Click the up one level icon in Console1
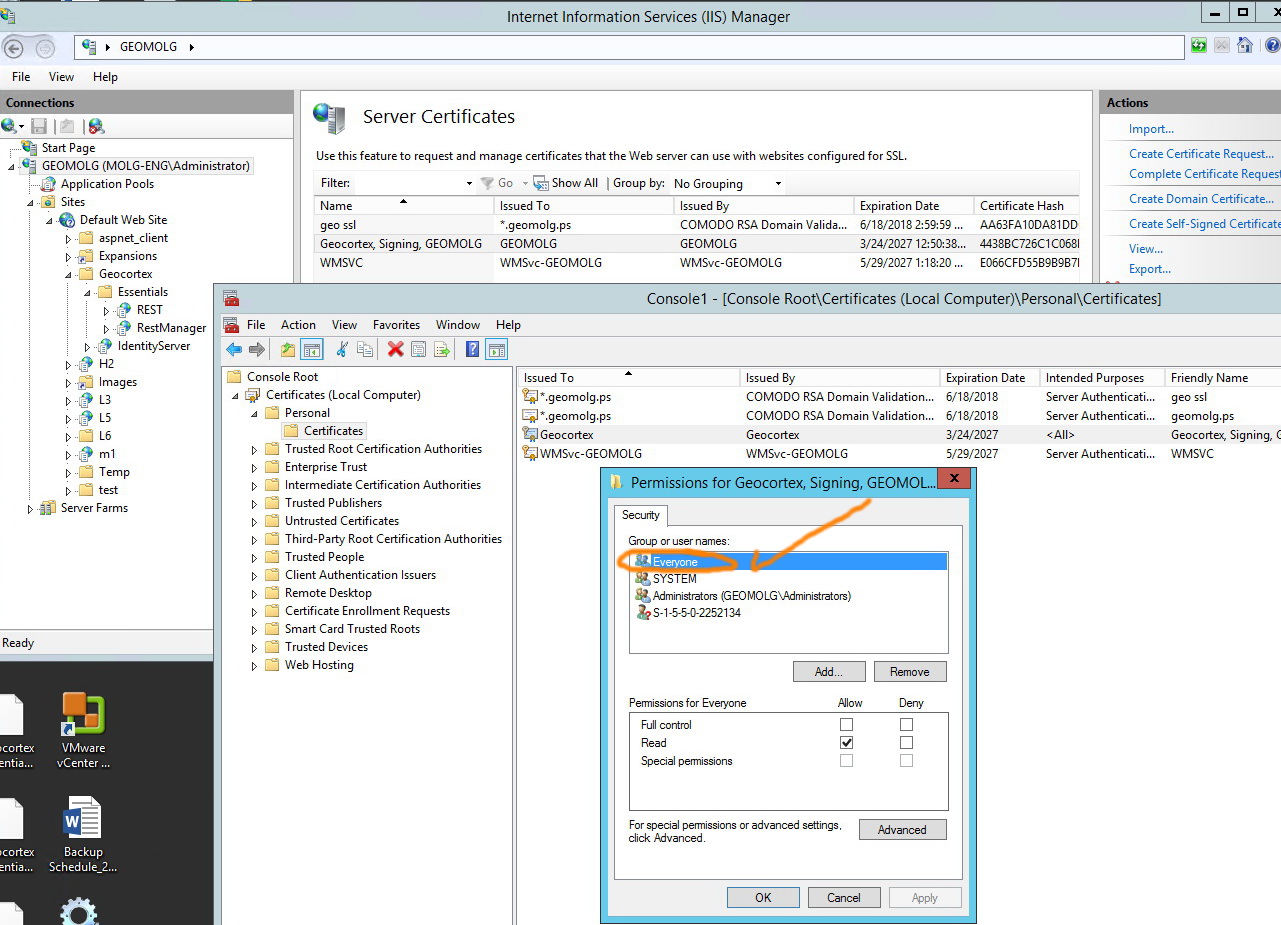The height and width of the screenshot is (925, 1281). click(x=288, y=349)
